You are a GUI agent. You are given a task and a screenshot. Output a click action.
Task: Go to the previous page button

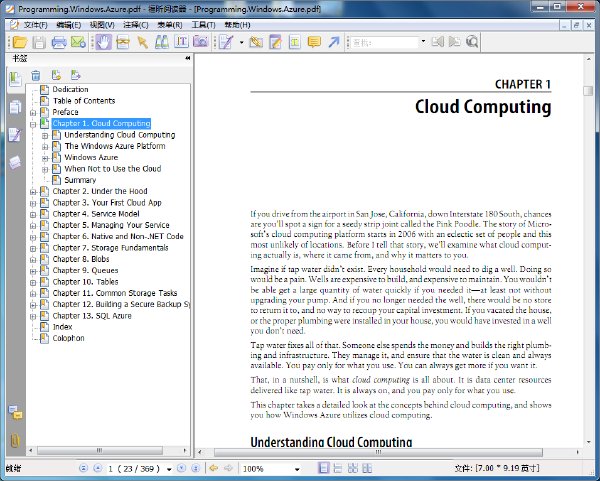[x=98, y=468]
